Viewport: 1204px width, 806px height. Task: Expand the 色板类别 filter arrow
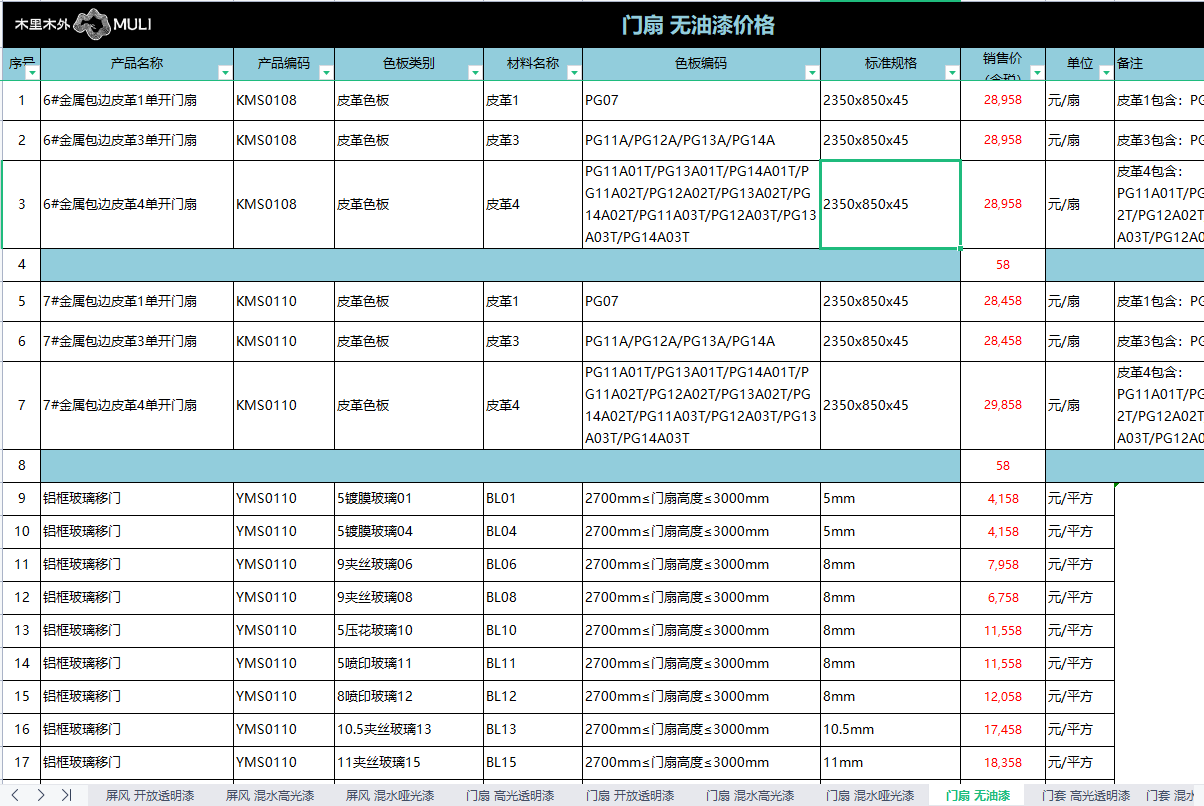coord(474,73)
